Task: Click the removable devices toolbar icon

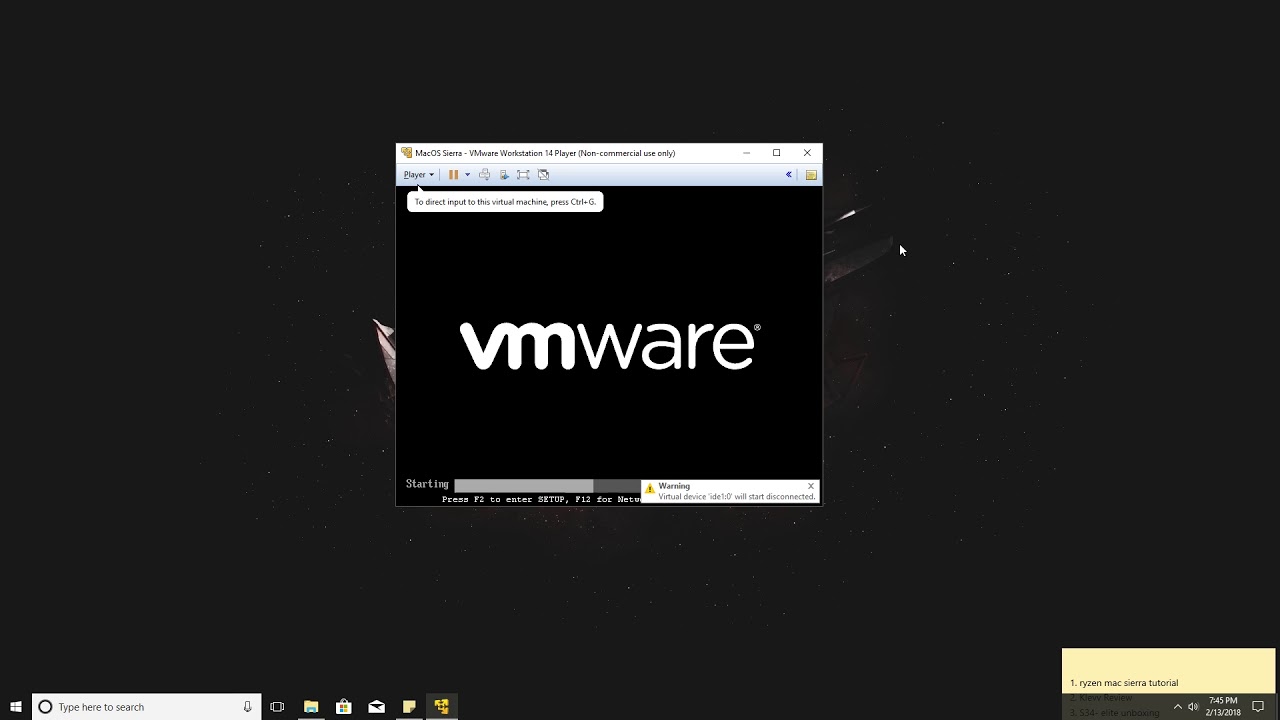Action: point(504,175)
